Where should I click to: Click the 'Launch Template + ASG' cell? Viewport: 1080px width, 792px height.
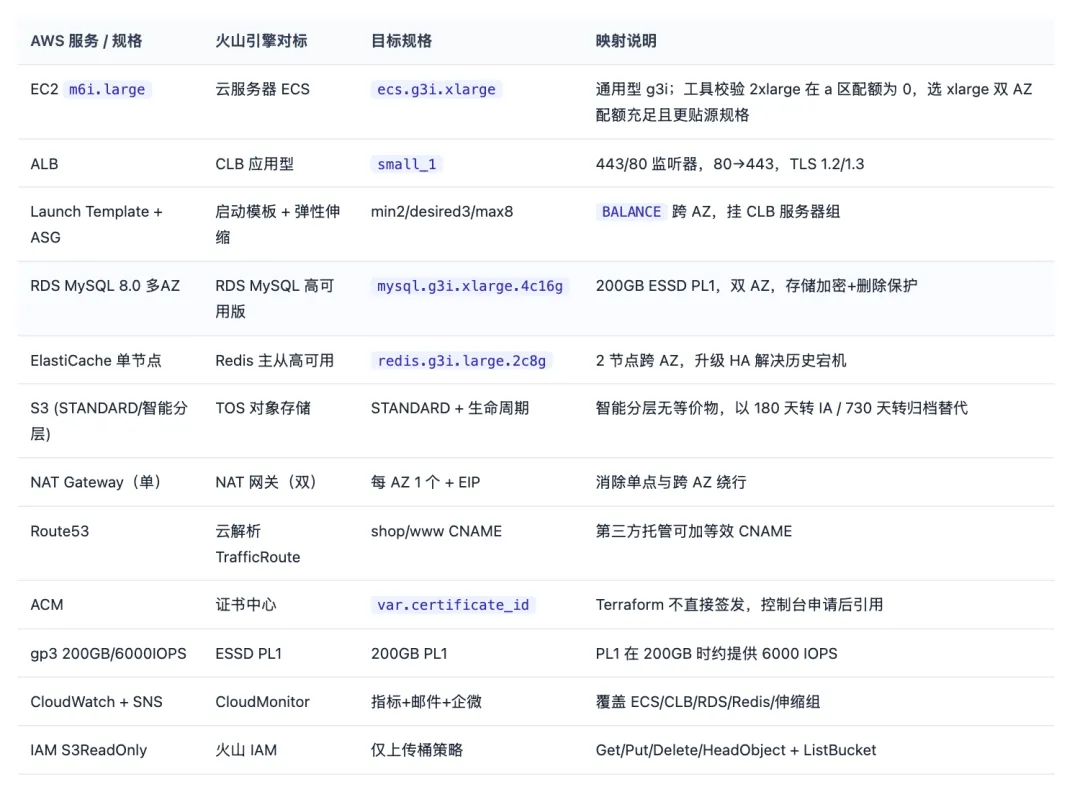pyautogui.click(x=96, y=225)
